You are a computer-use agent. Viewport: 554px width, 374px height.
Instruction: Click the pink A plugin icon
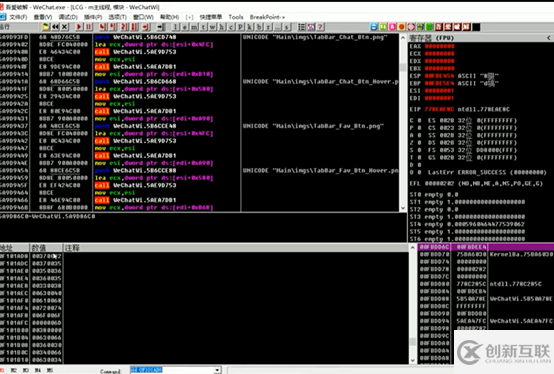[392, 27]
